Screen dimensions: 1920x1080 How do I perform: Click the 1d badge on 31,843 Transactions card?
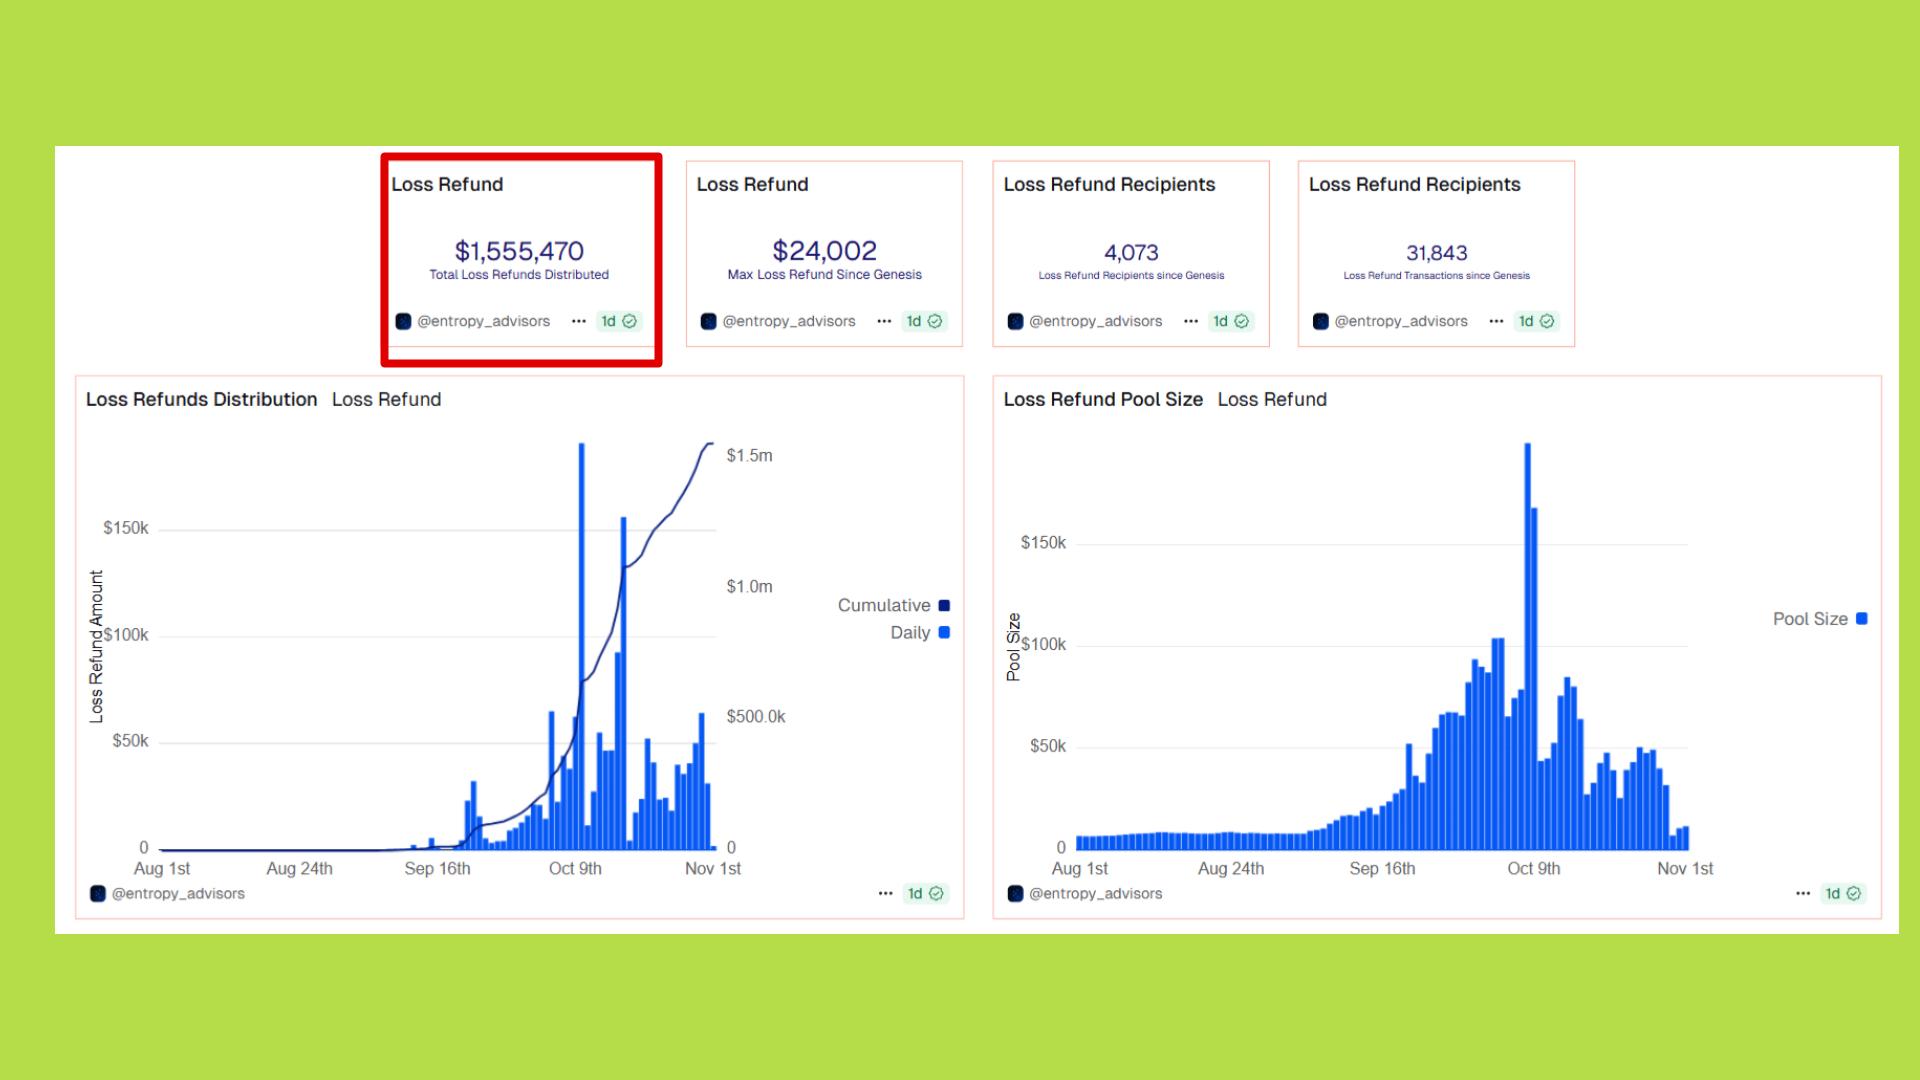click(1535, 321)
